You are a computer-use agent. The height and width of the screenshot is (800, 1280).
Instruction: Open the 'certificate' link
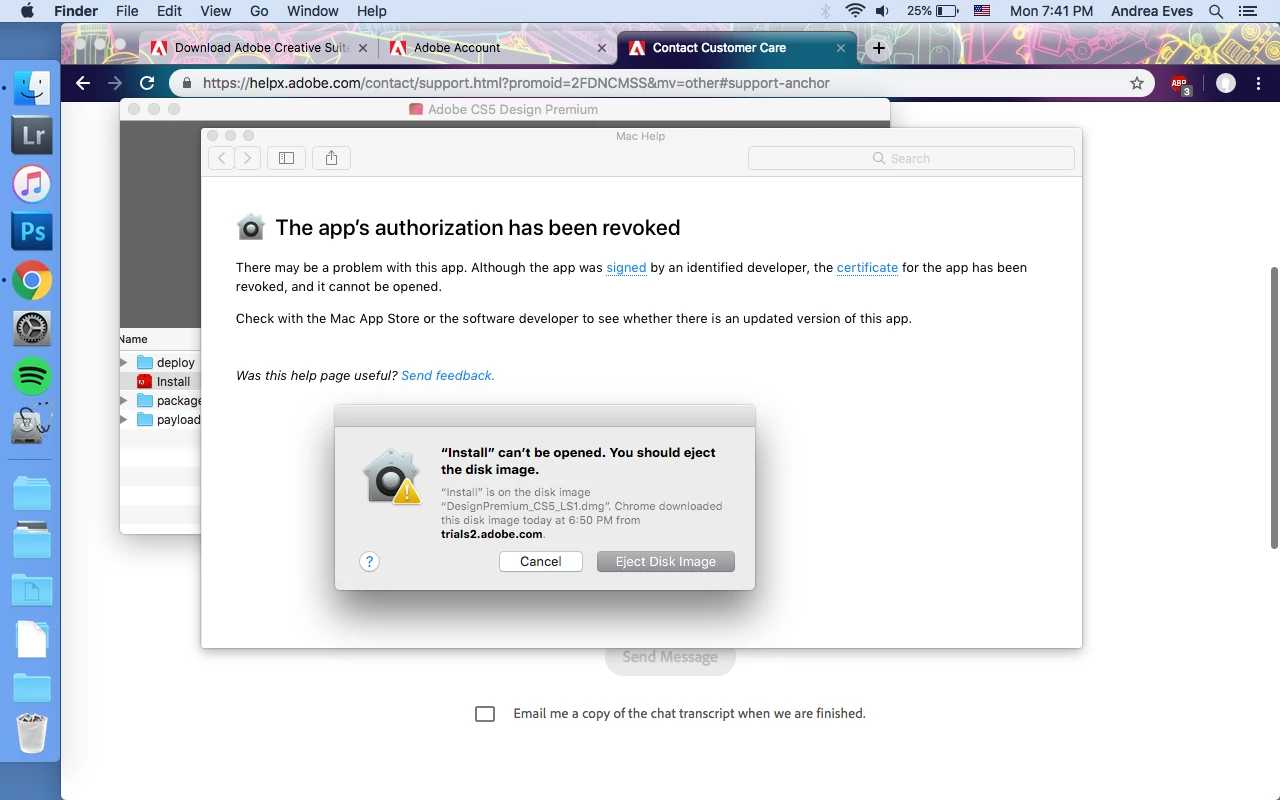point(867,268)
